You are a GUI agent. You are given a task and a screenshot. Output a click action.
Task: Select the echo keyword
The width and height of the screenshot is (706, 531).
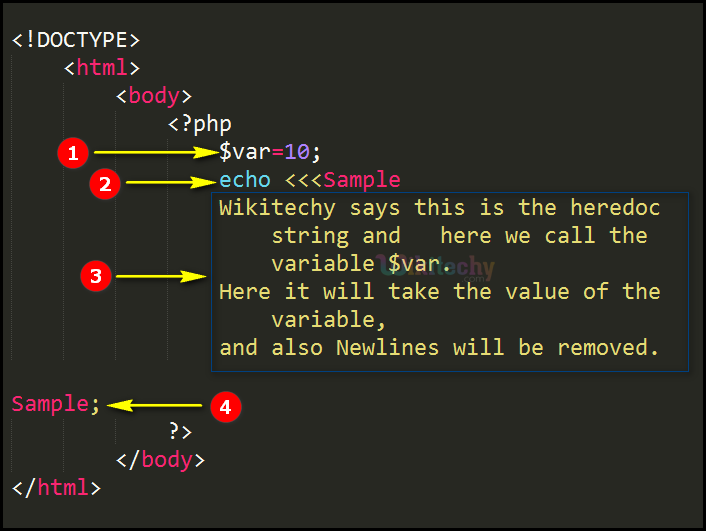pos(245,181)
